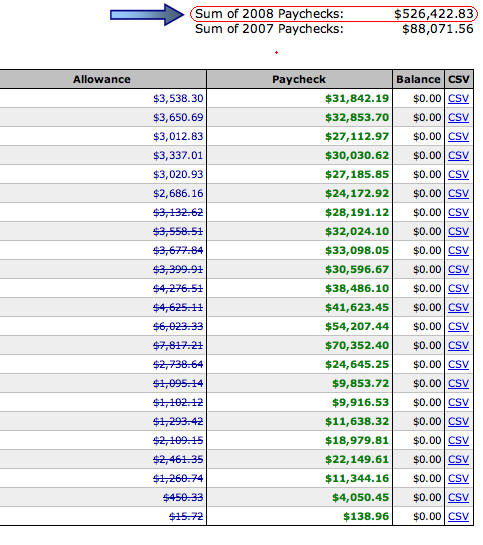Click the $3,538.30 allowance amount

[x=178, y=99]
